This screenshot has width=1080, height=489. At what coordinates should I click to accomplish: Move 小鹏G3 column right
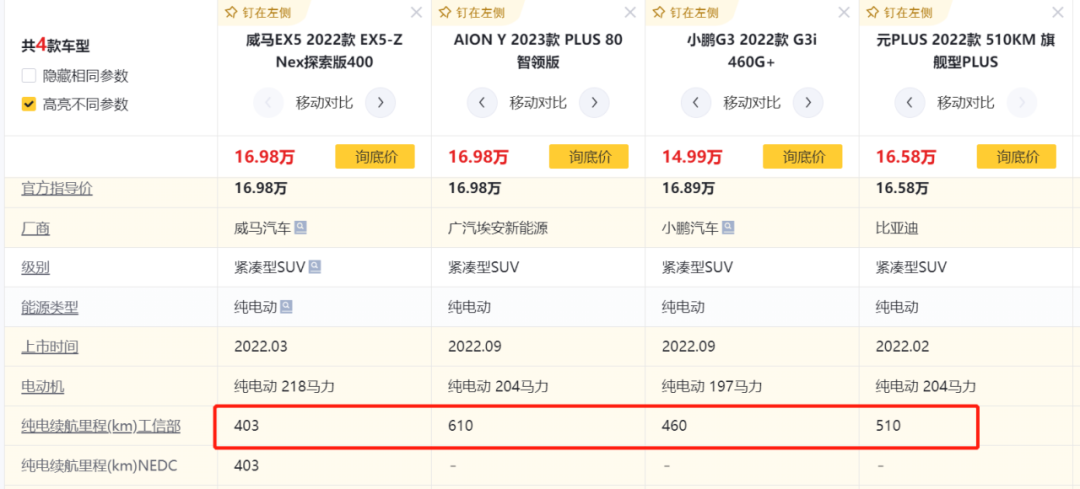tap(807, 103)
